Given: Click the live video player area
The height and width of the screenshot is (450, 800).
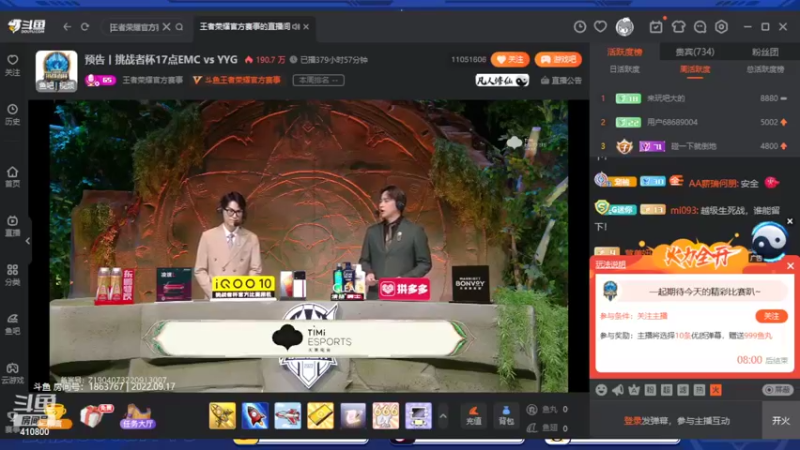Looking at the screenshot, I should (308, 245).
